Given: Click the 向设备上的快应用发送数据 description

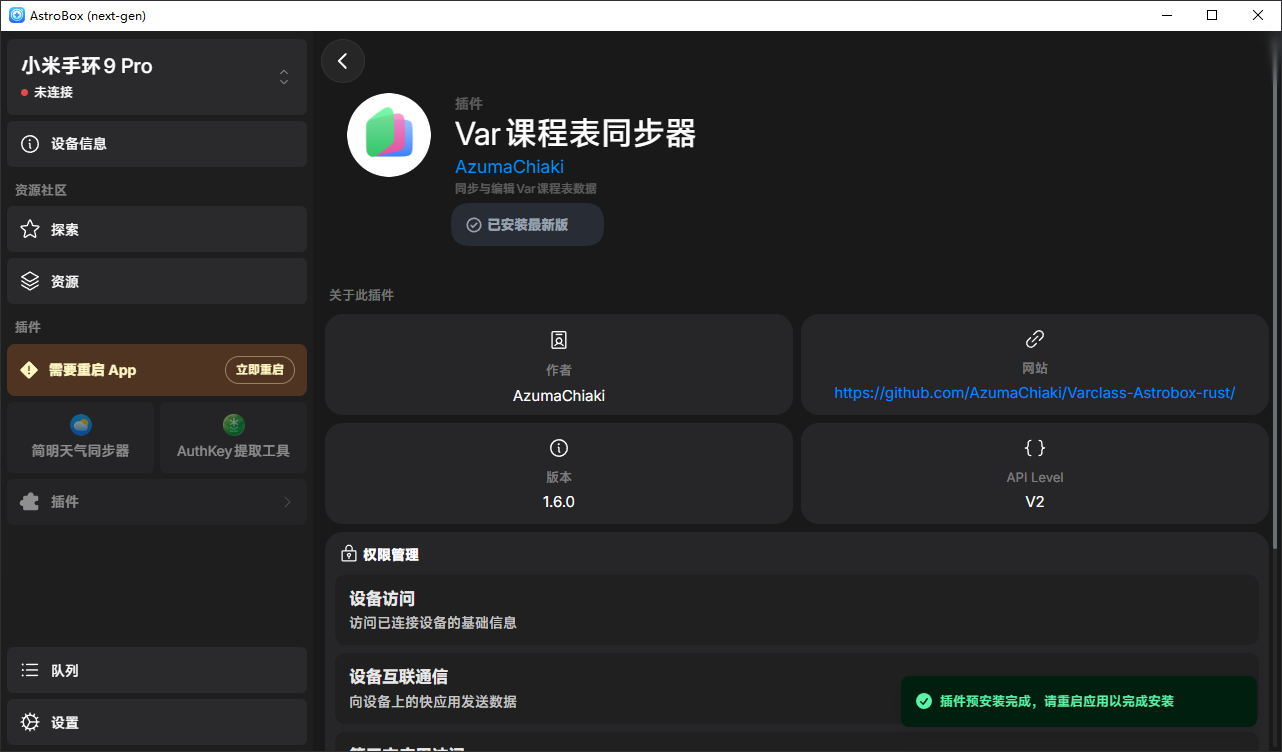Looking at the screenshot, I should click(x=433, y=702).
